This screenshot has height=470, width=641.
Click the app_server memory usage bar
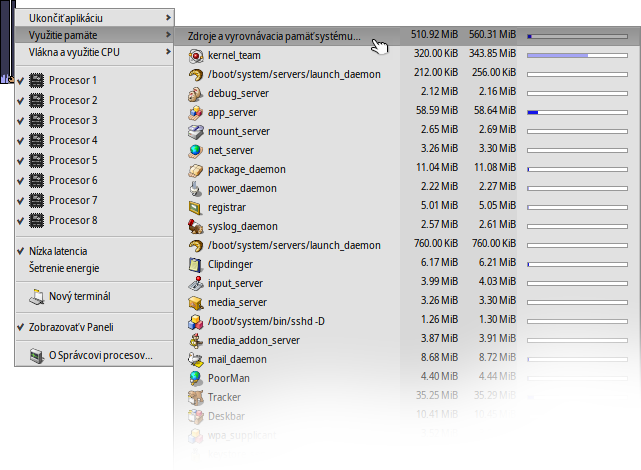coord(577,112)
